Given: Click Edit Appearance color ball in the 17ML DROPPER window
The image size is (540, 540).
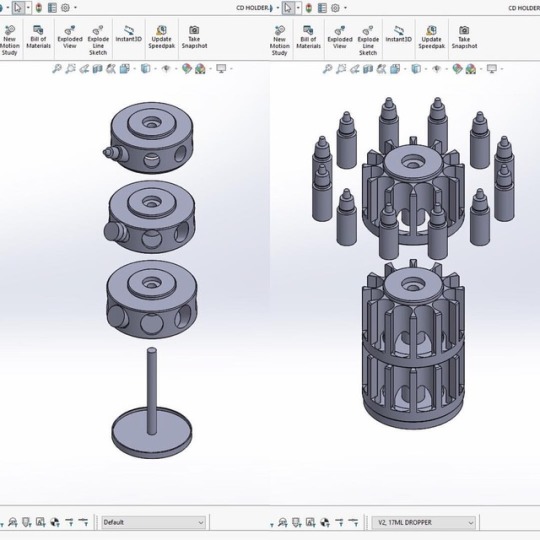Looking at the screenshot, I should 457,69.
